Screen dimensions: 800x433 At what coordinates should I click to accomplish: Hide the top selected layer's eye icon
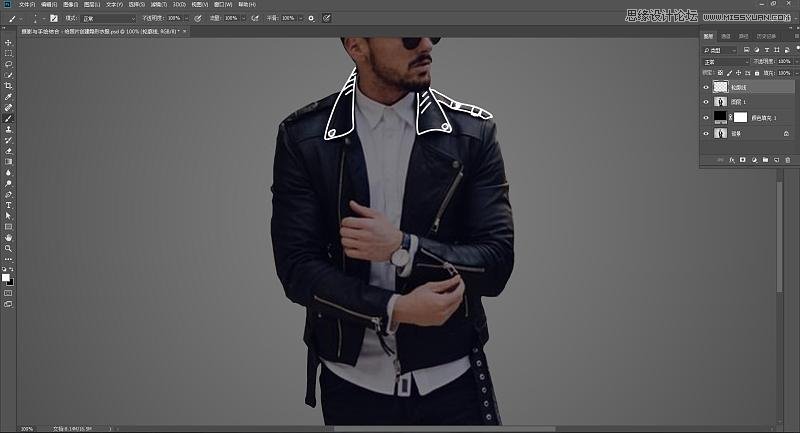706,87
